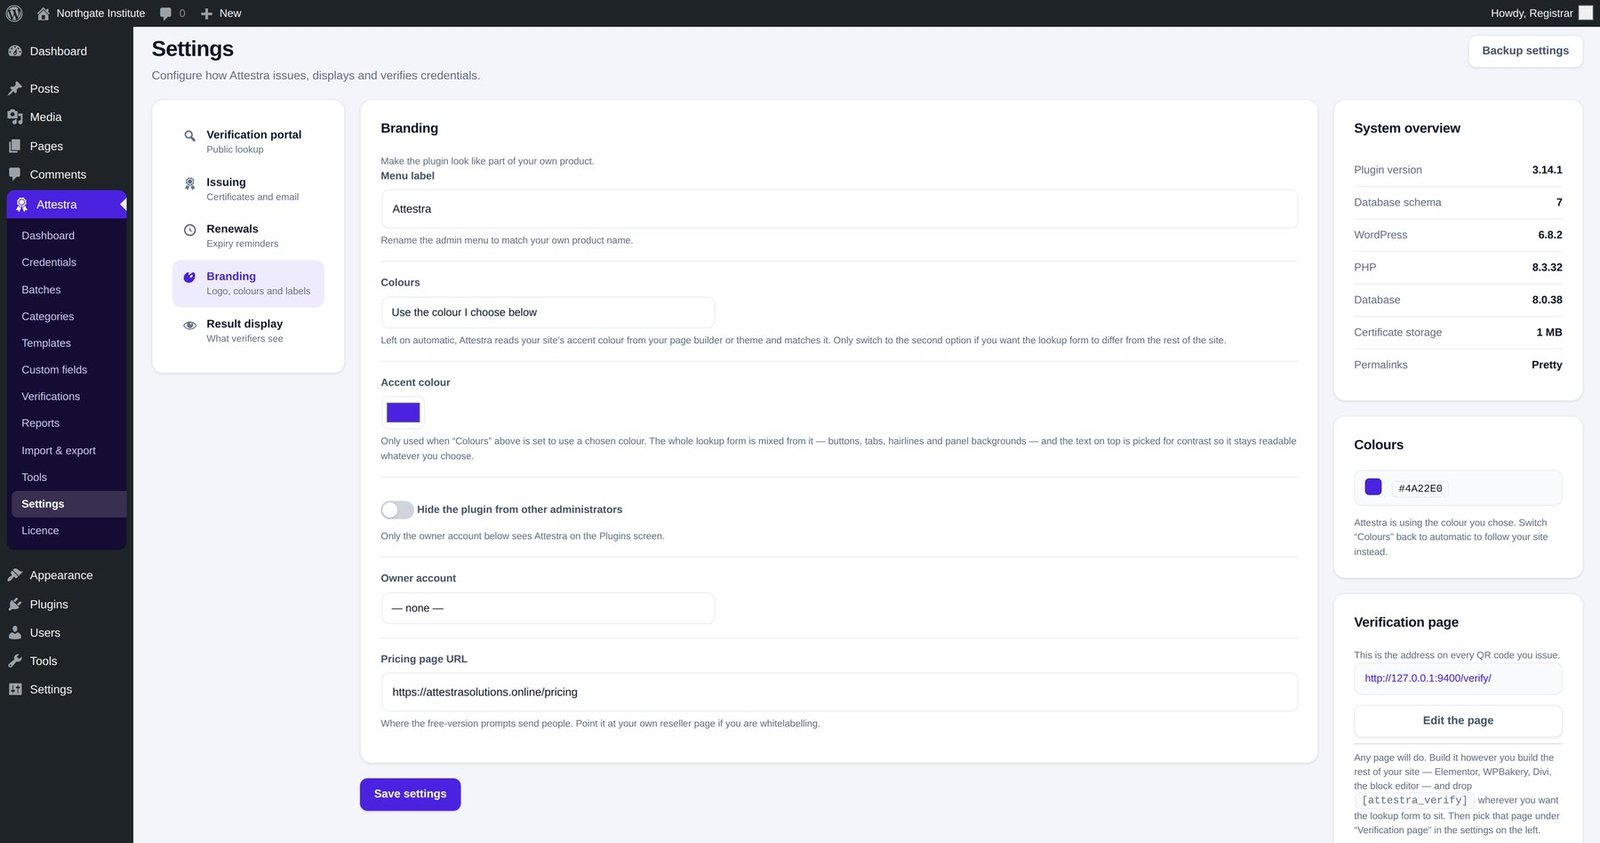The width and height of the screenshot is (1600, 843).
Task: Click the Northgate Institute home icon
Action: pos(43,13)
